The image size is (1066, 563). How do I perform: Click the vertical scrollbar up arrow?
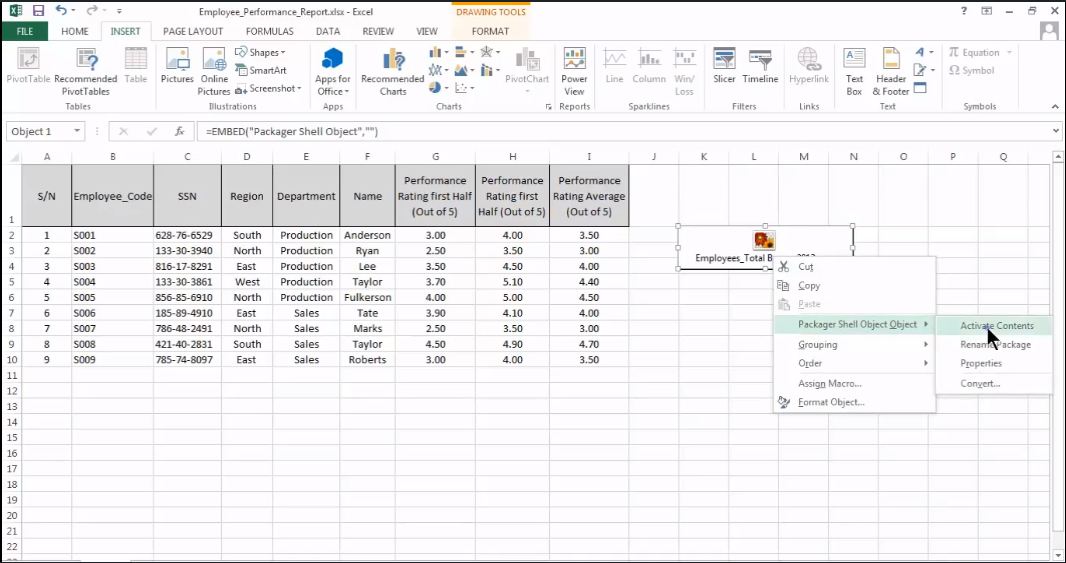click(1057, 157)
